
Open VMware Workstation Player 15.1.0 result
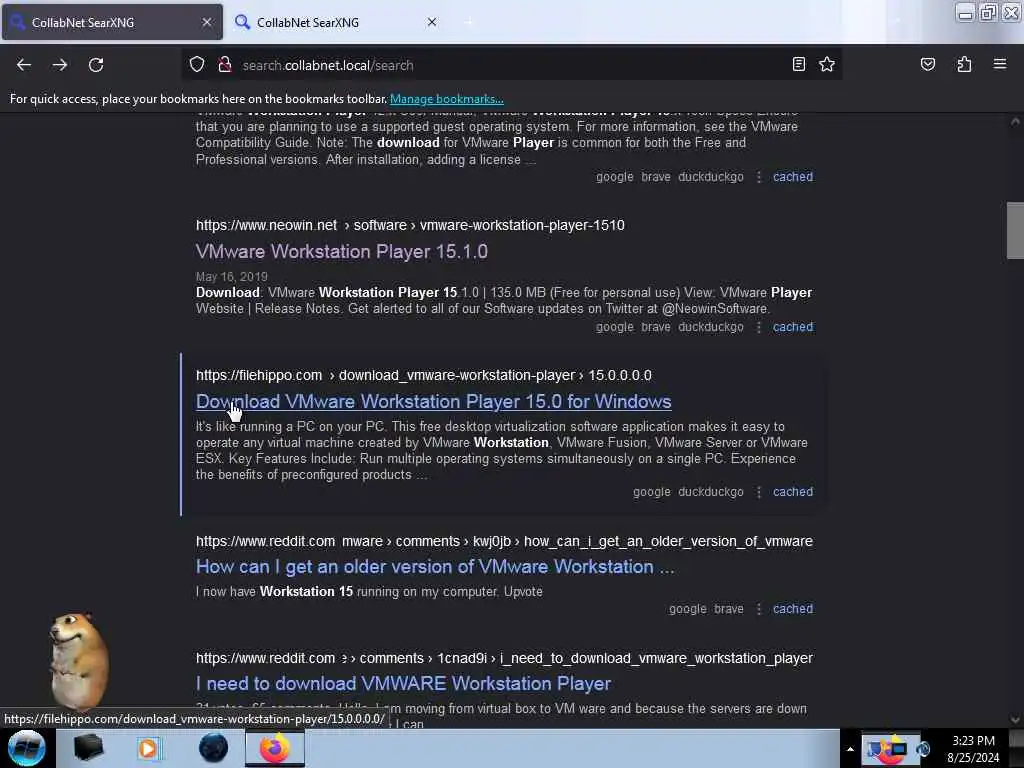[x=342, y=251]
